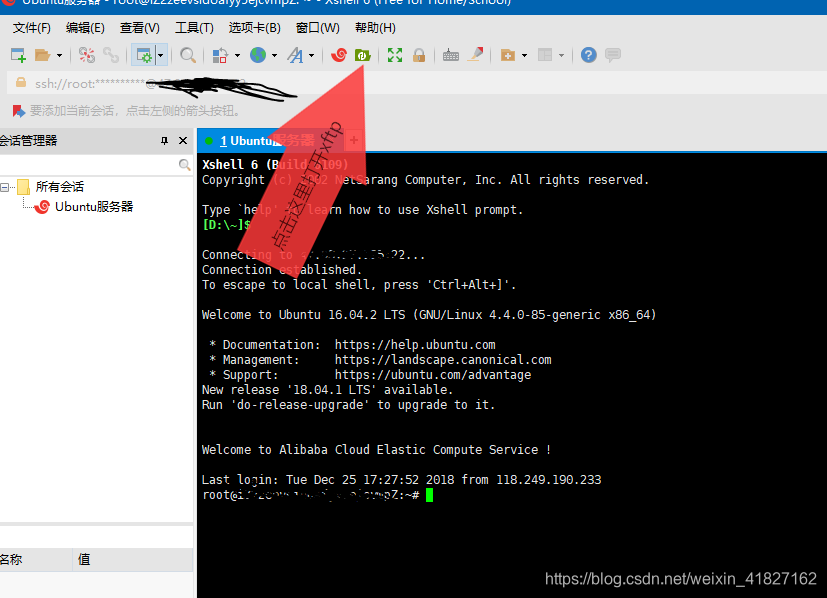Open key mapping keyboard icon
Screen dimensions: 827x598
tap(450, 55)
